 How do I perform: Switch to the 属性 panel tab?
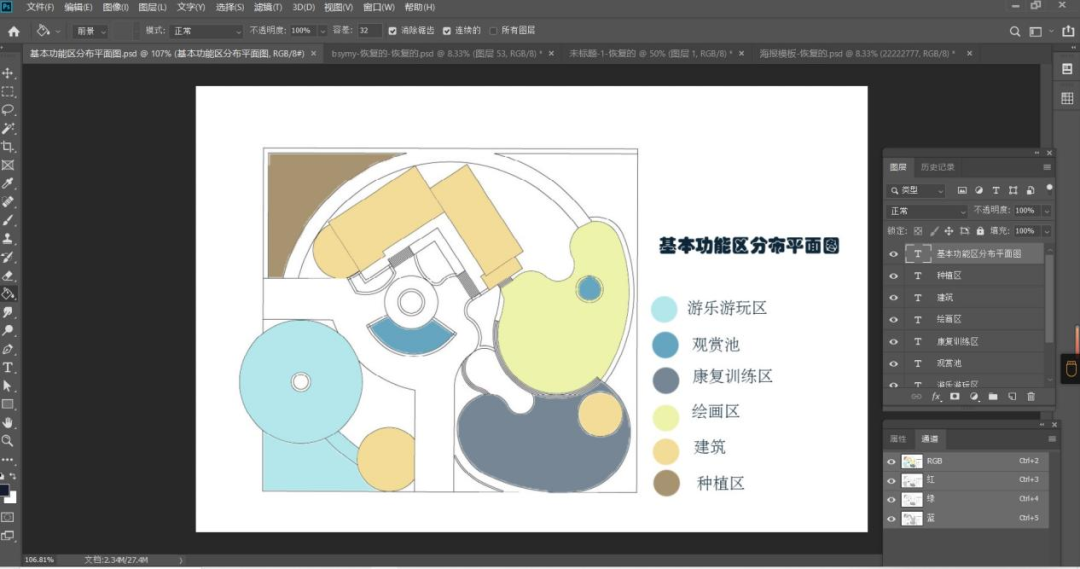[898, 439]
